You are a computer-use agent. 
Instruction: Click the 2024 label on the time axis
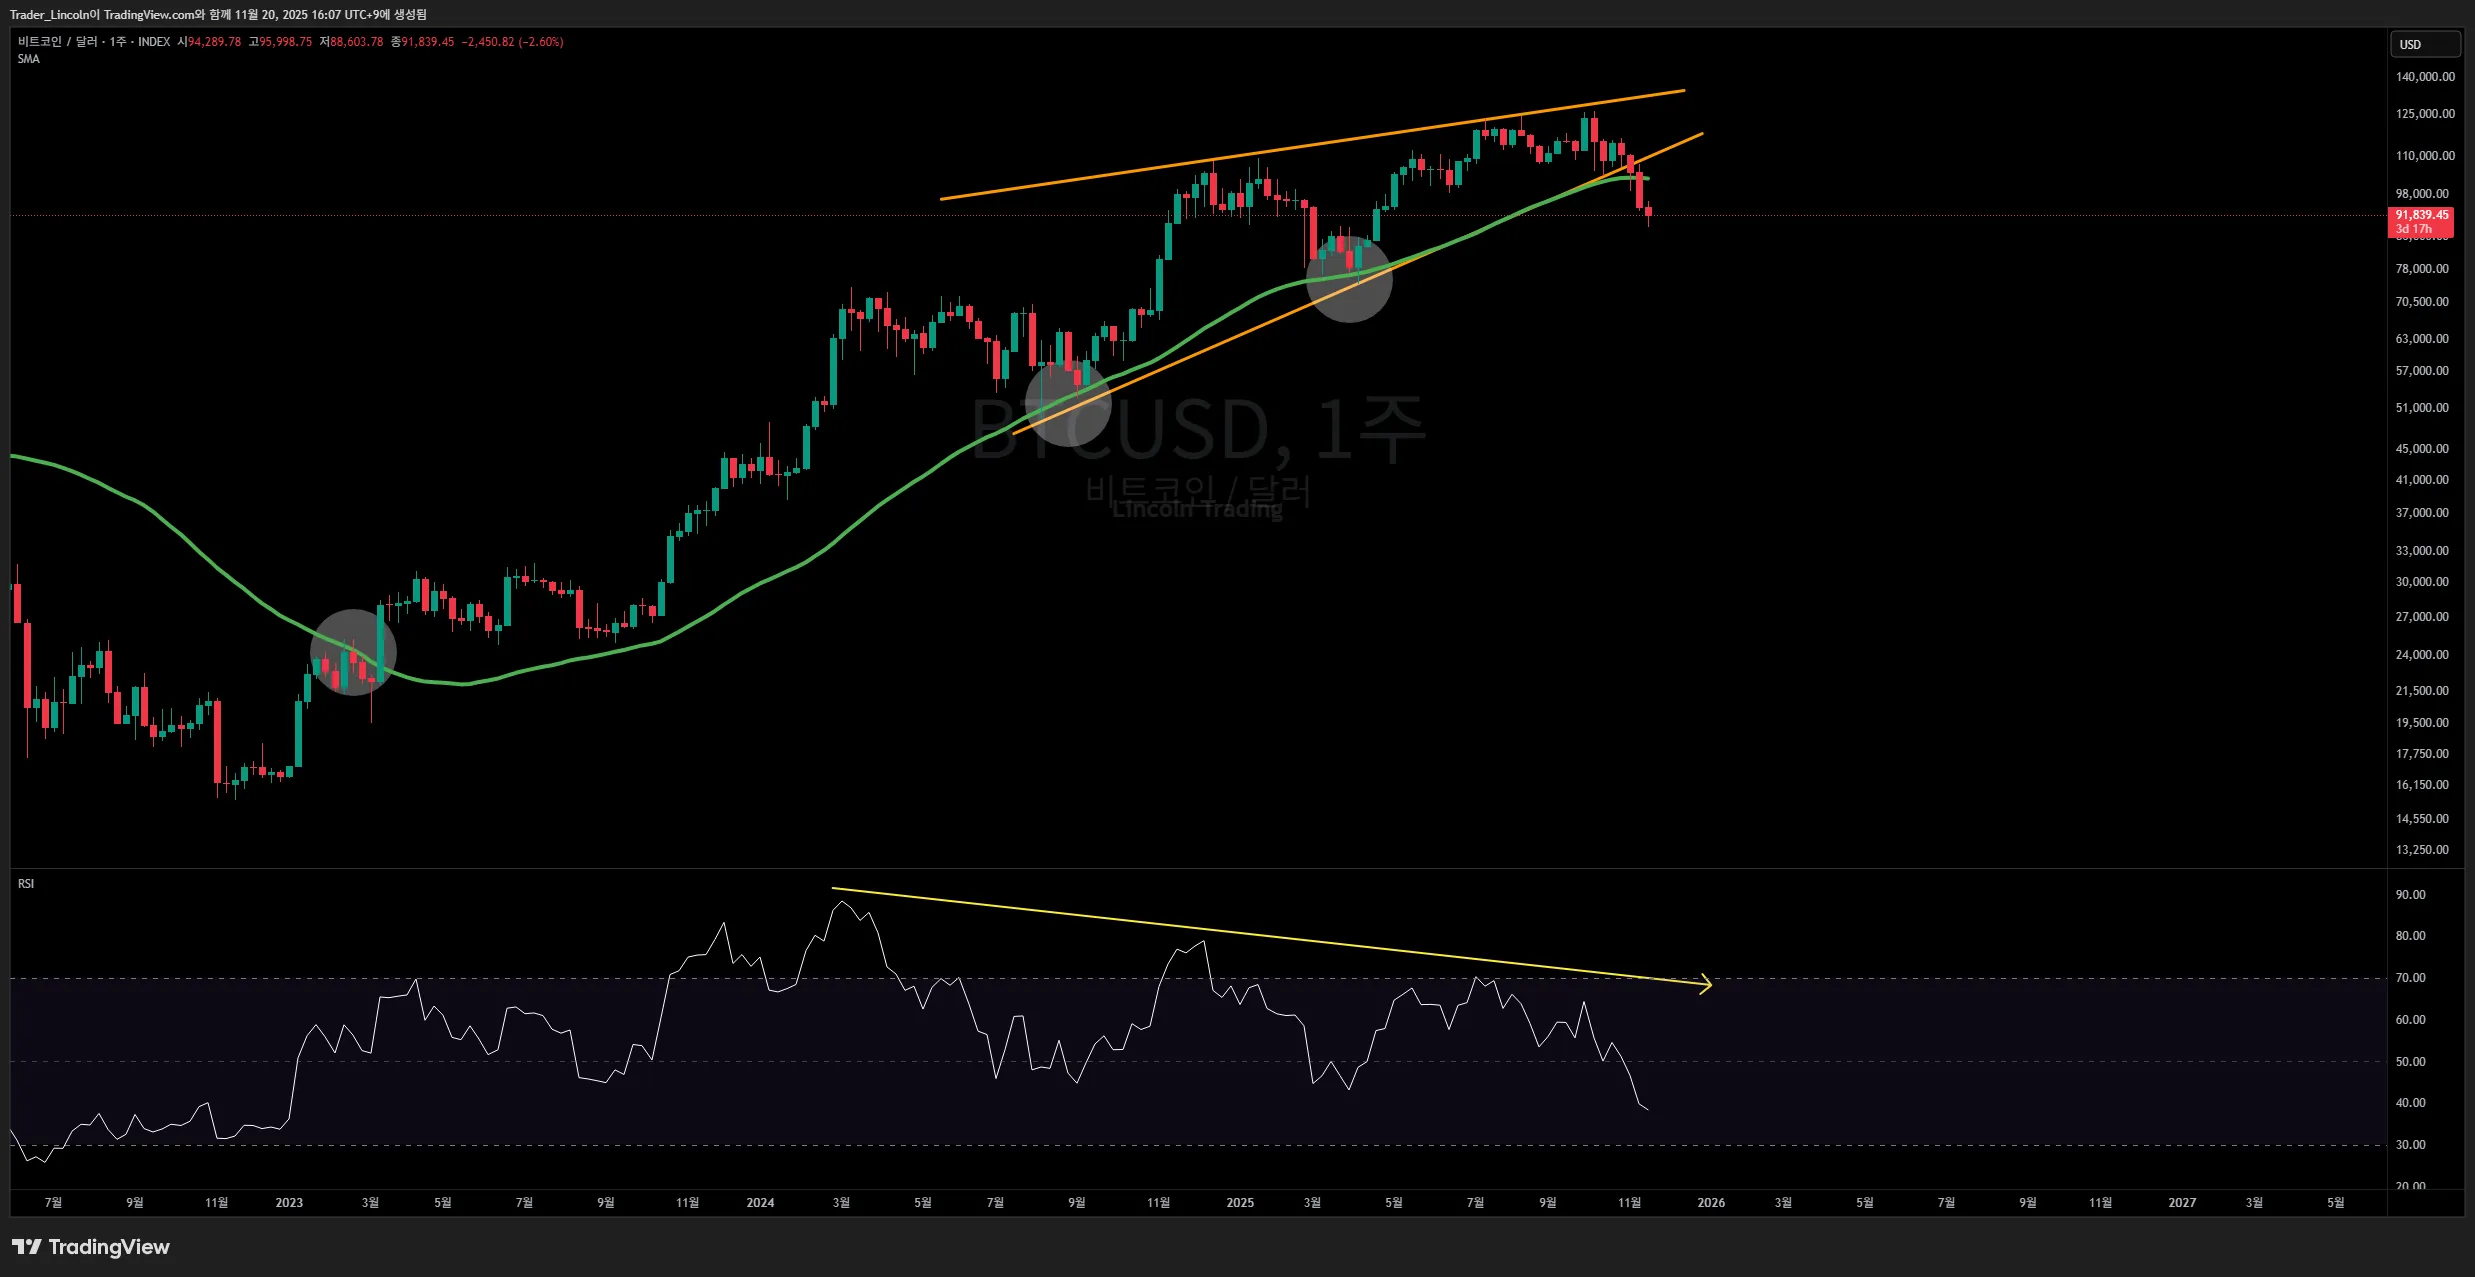760,1202
